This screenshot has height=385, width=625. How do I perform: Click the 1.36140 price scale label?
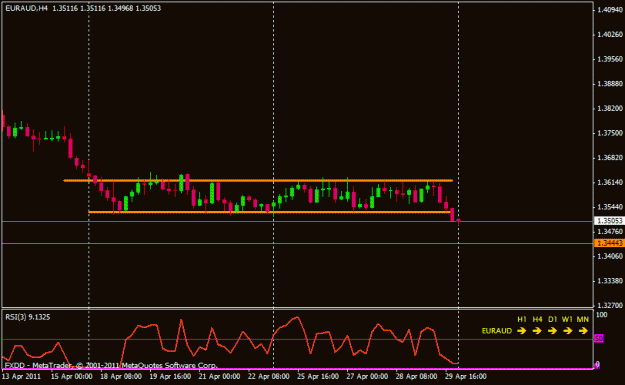pyautogui.click(x=610, y=183)
